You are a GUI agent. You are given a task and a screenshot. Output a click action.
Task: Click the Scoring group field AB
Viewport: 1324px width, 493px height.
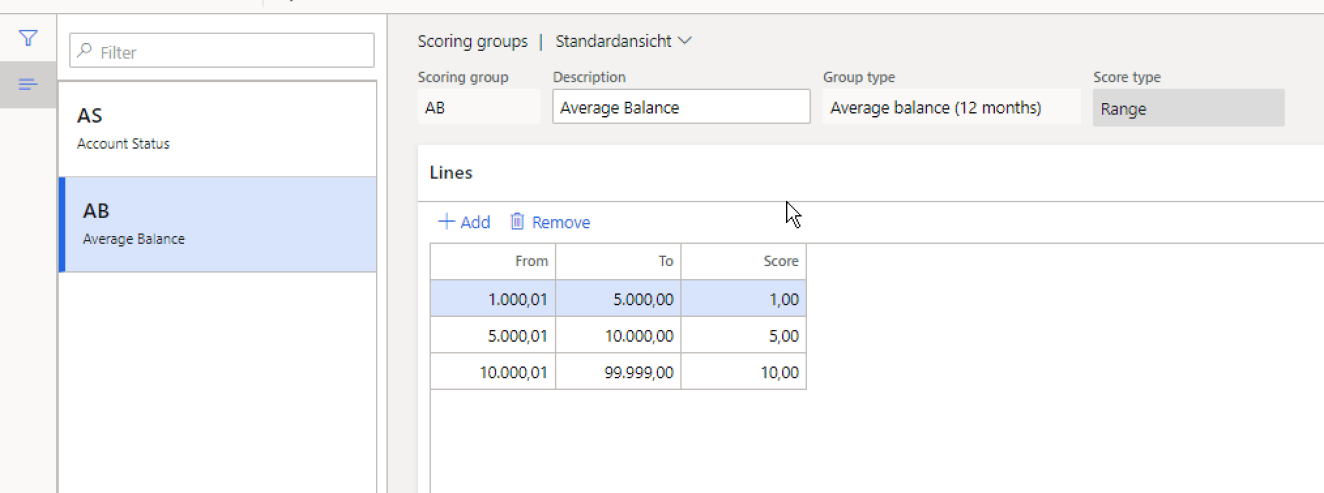[x=478, y=107]
